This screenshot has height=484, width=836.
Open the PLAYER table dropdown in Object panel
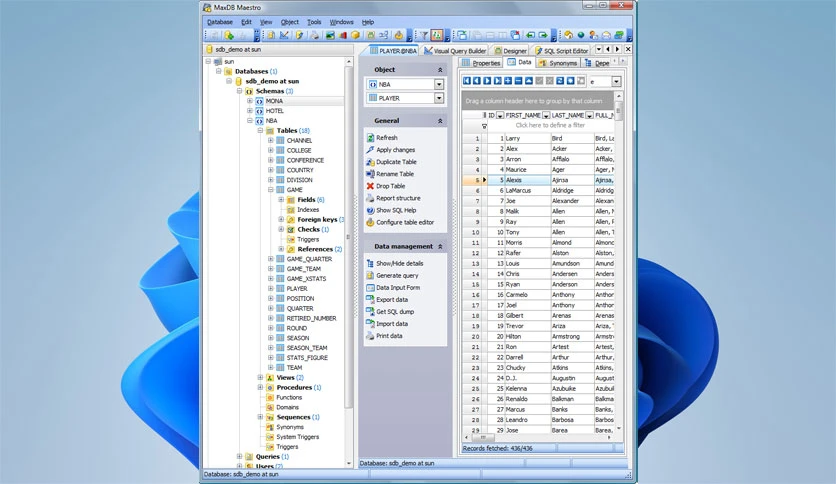(439, 98)
